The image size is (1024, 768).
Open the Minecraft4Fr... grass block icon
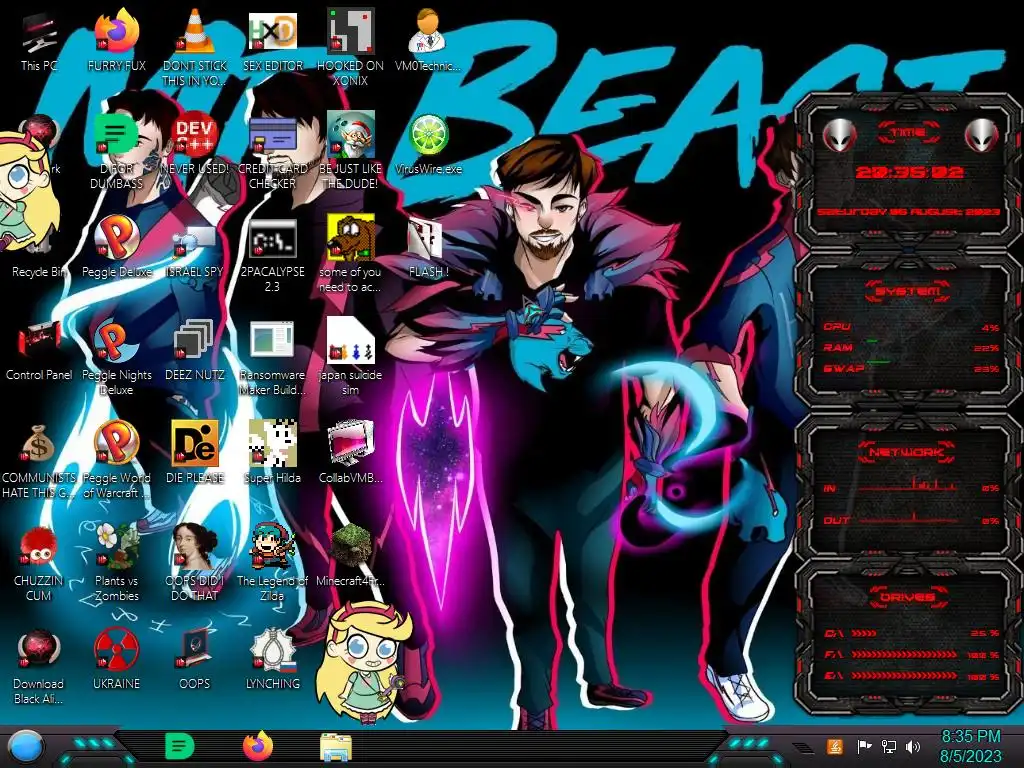point(350,547)
